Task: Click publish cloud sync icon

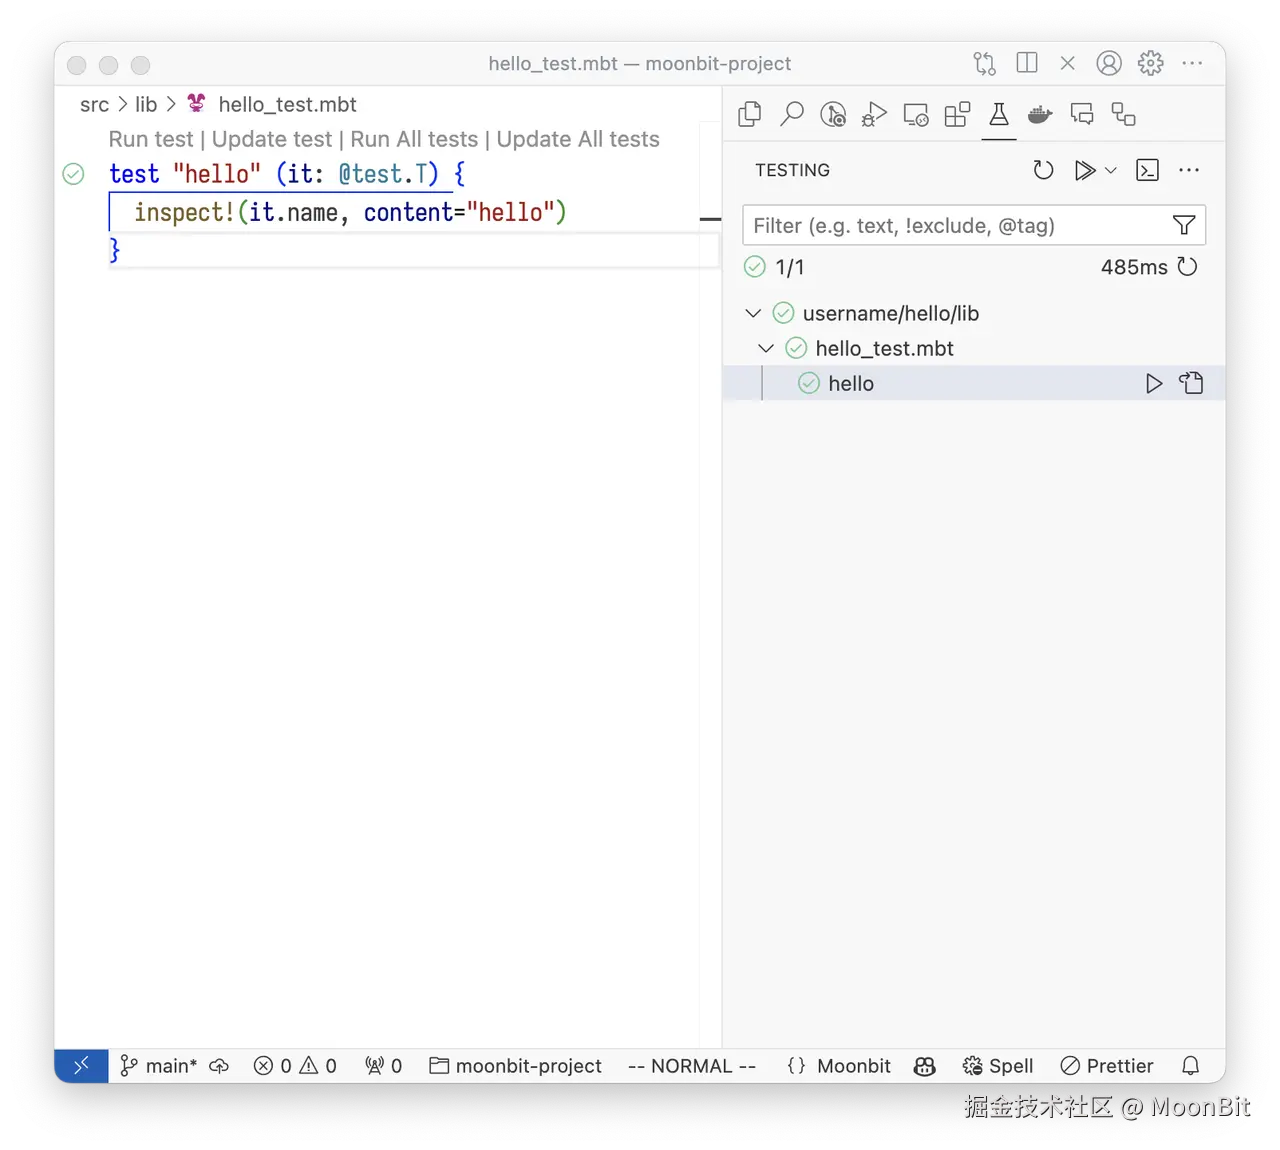Action: click(x=219, y=1066)
